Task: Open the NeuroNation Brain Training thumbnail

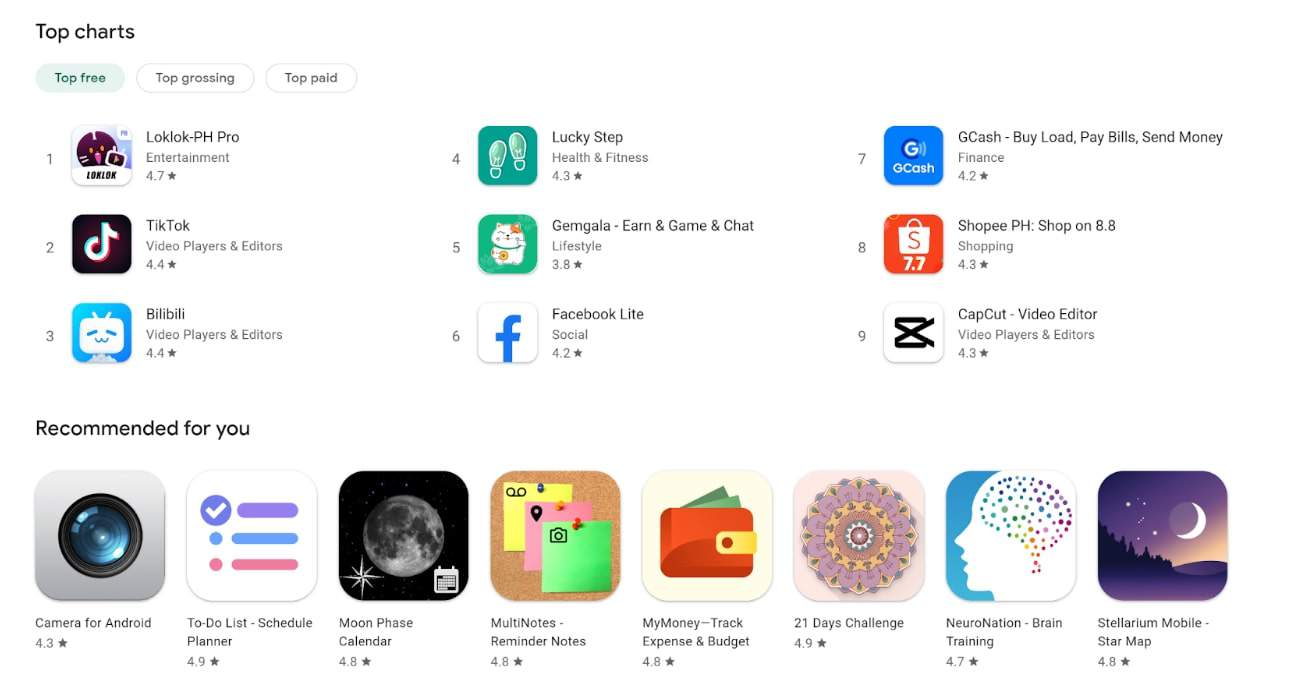Action: coord(1011,536)
